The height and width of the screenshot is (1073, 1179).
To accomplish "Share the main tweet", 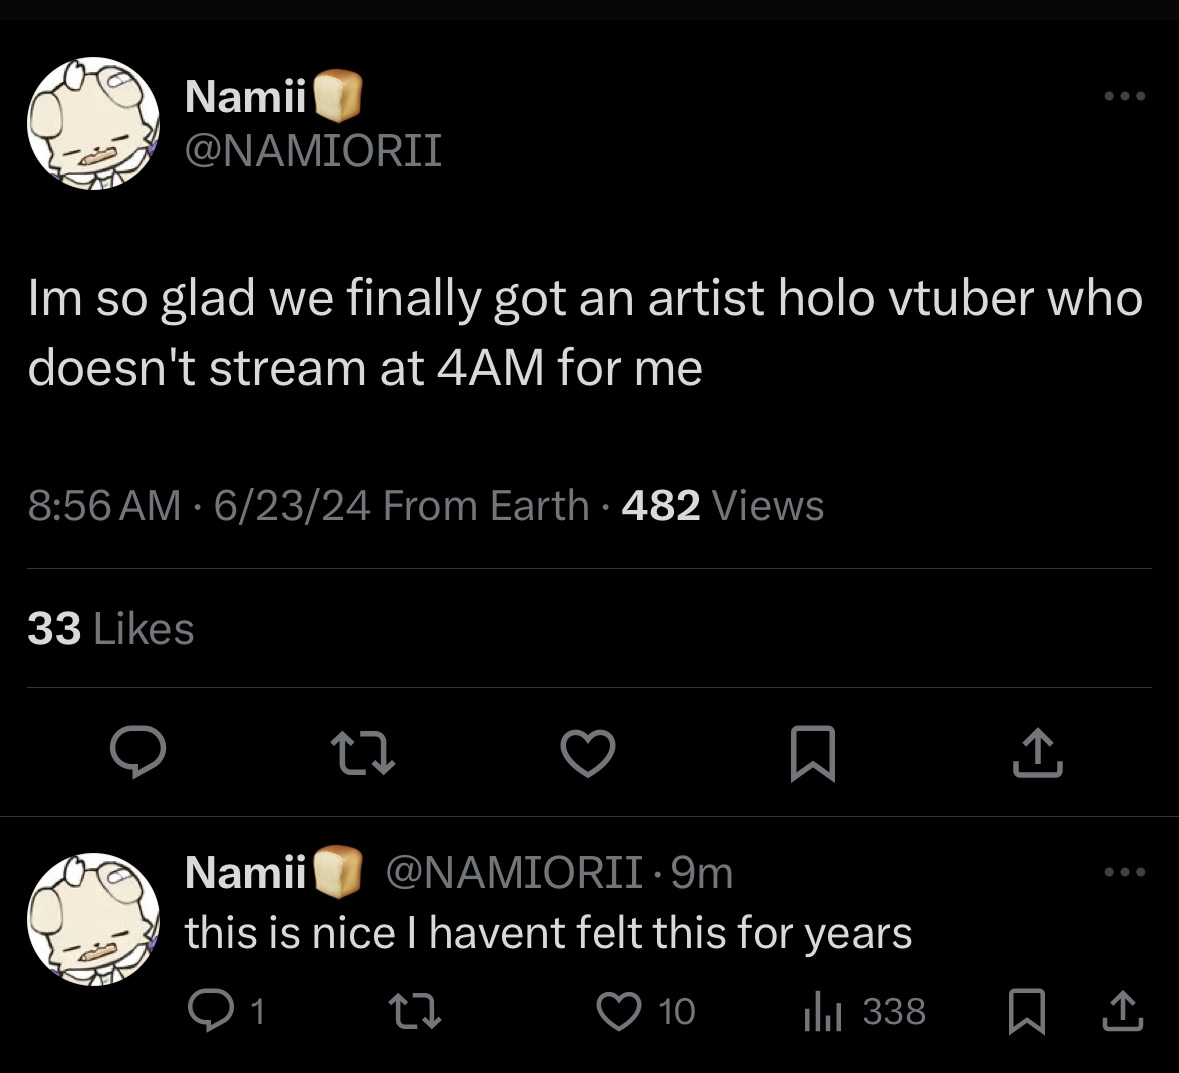I will pos(1037,754).
